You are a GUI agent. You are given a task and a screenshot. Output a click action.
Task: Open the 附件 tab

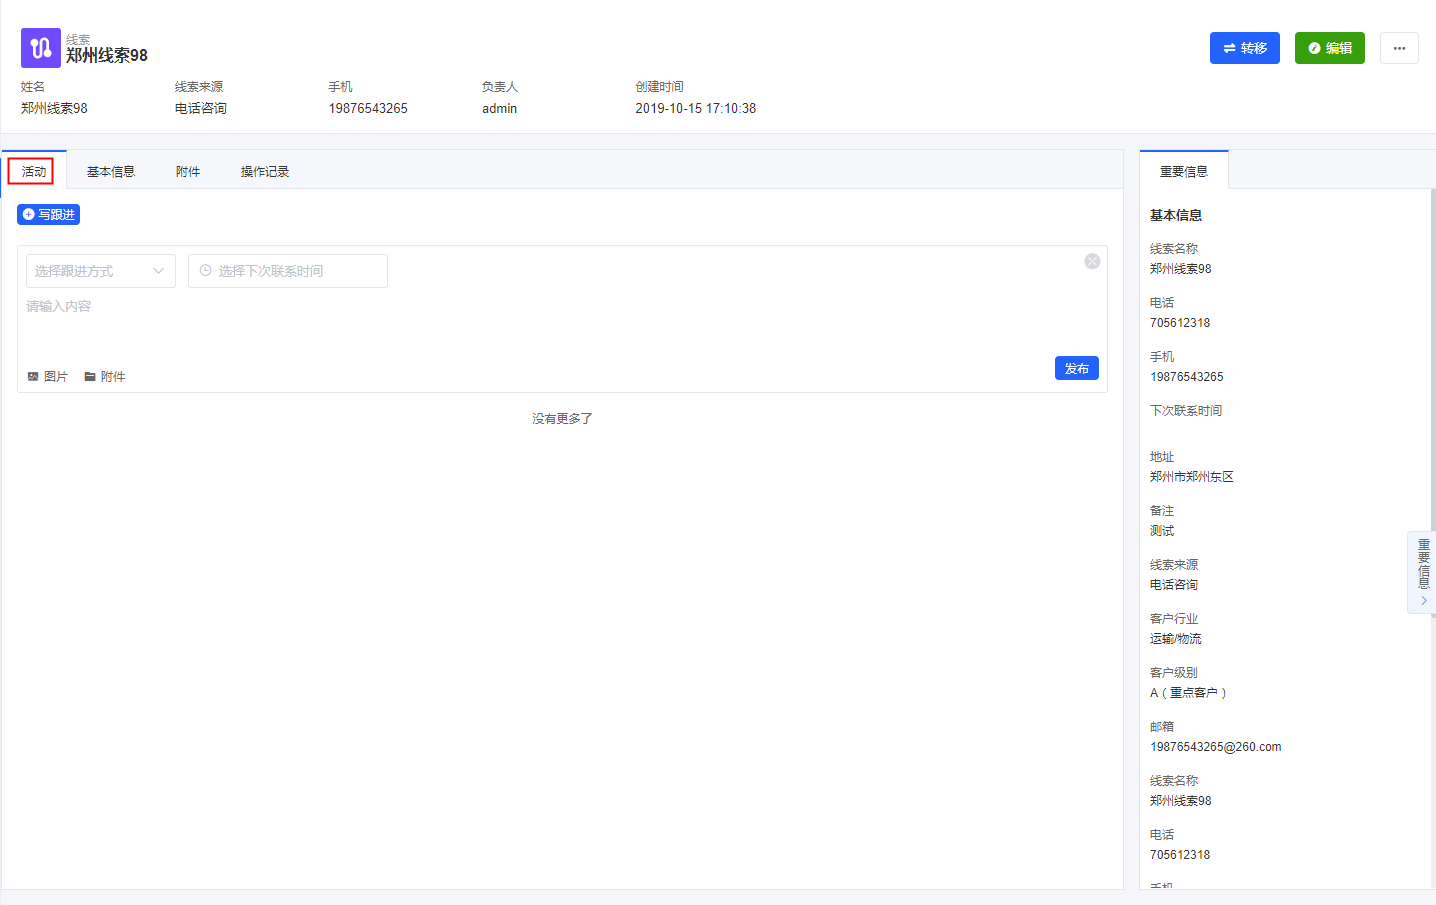point(188,172)
